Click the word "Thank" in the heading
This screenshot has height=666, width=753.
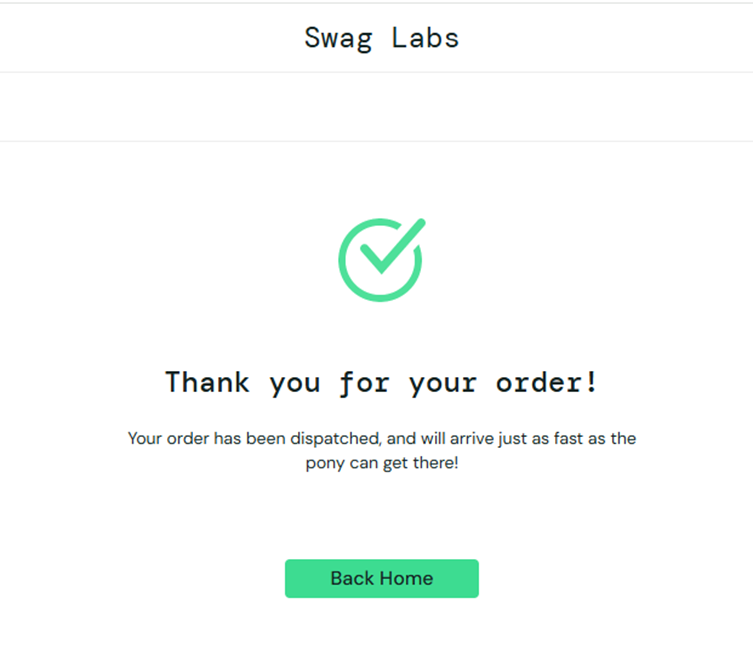pos(208,382)
